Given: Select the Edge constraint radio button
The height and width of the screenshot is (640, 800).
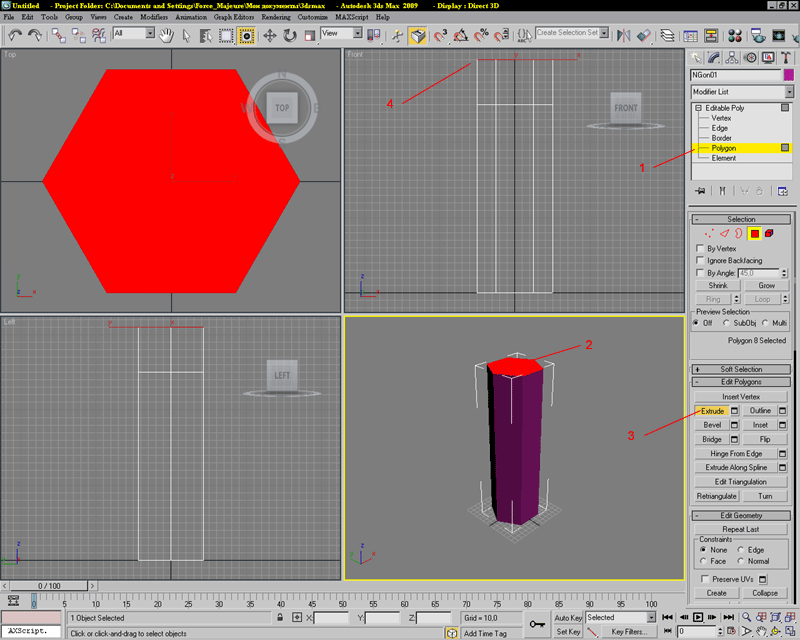Looking at the screenshot, I should click(x=741, y=550).
